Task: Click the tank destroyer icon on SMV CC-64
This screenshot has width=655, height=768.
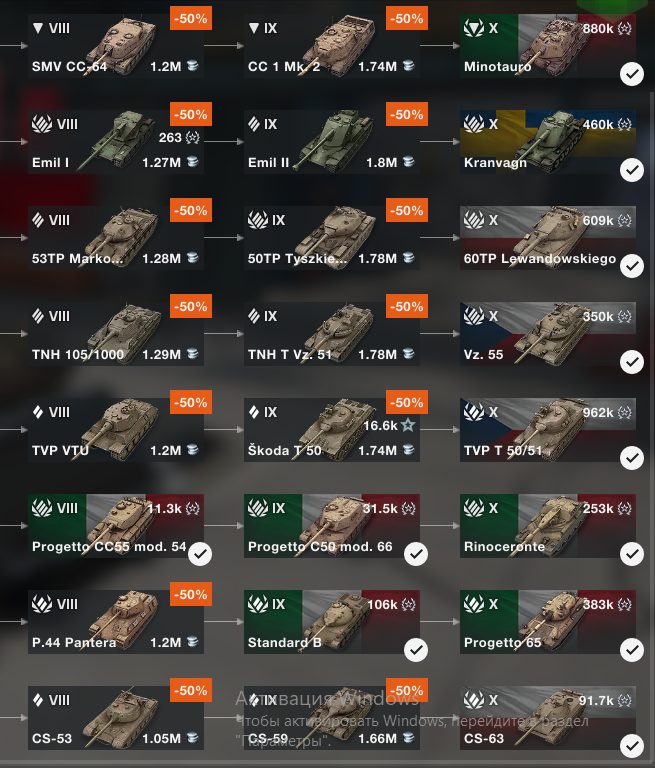Action: [38, 28]
